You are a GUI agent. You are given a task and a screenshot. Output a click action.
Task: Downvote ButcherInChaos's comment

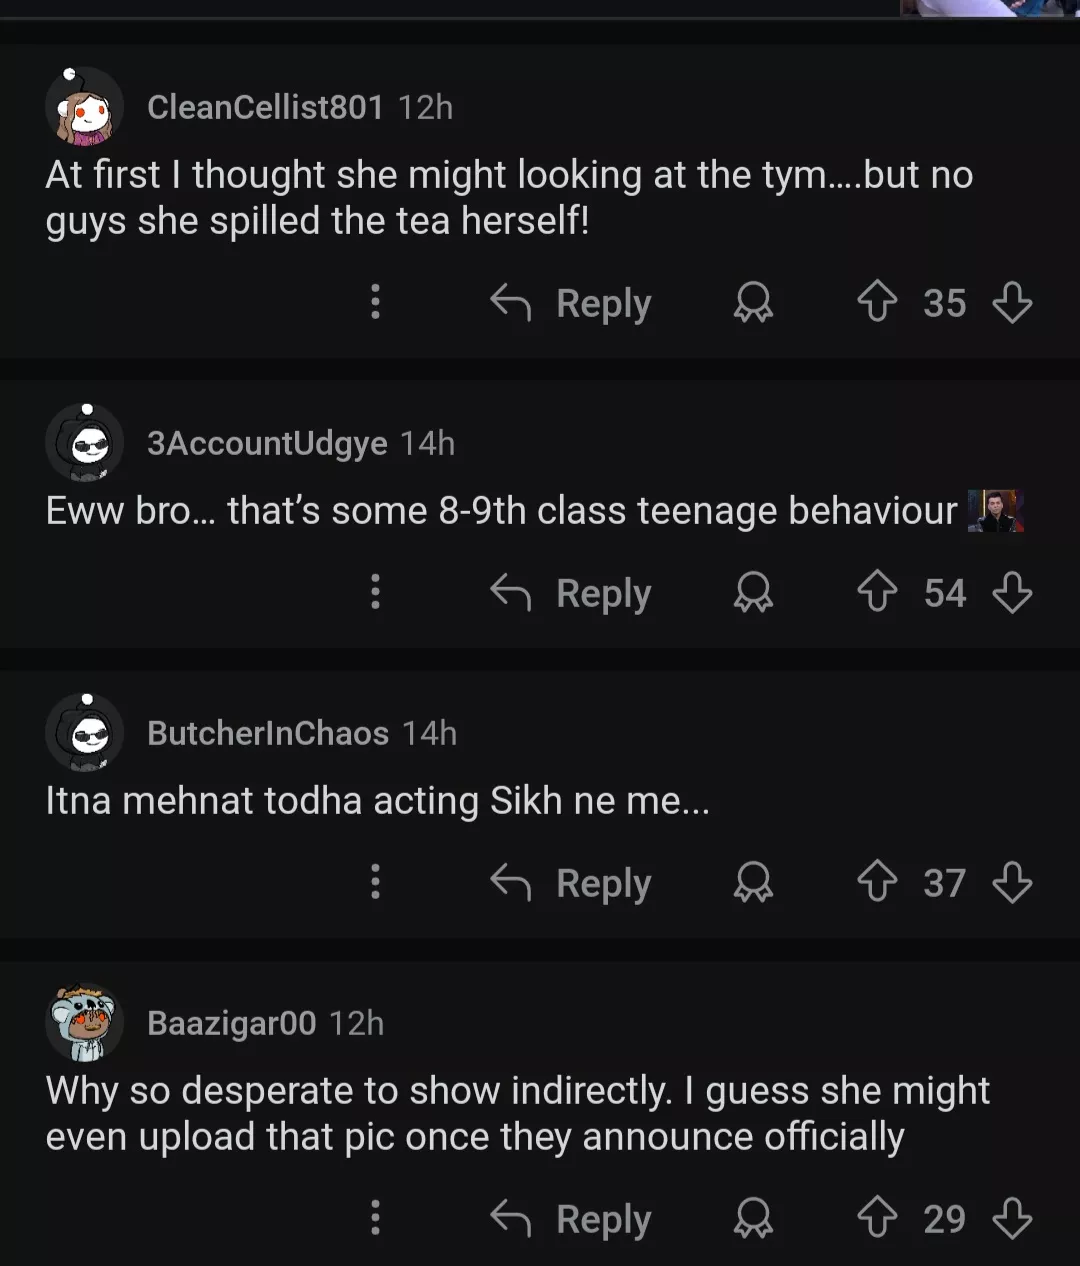[1012, 882]
